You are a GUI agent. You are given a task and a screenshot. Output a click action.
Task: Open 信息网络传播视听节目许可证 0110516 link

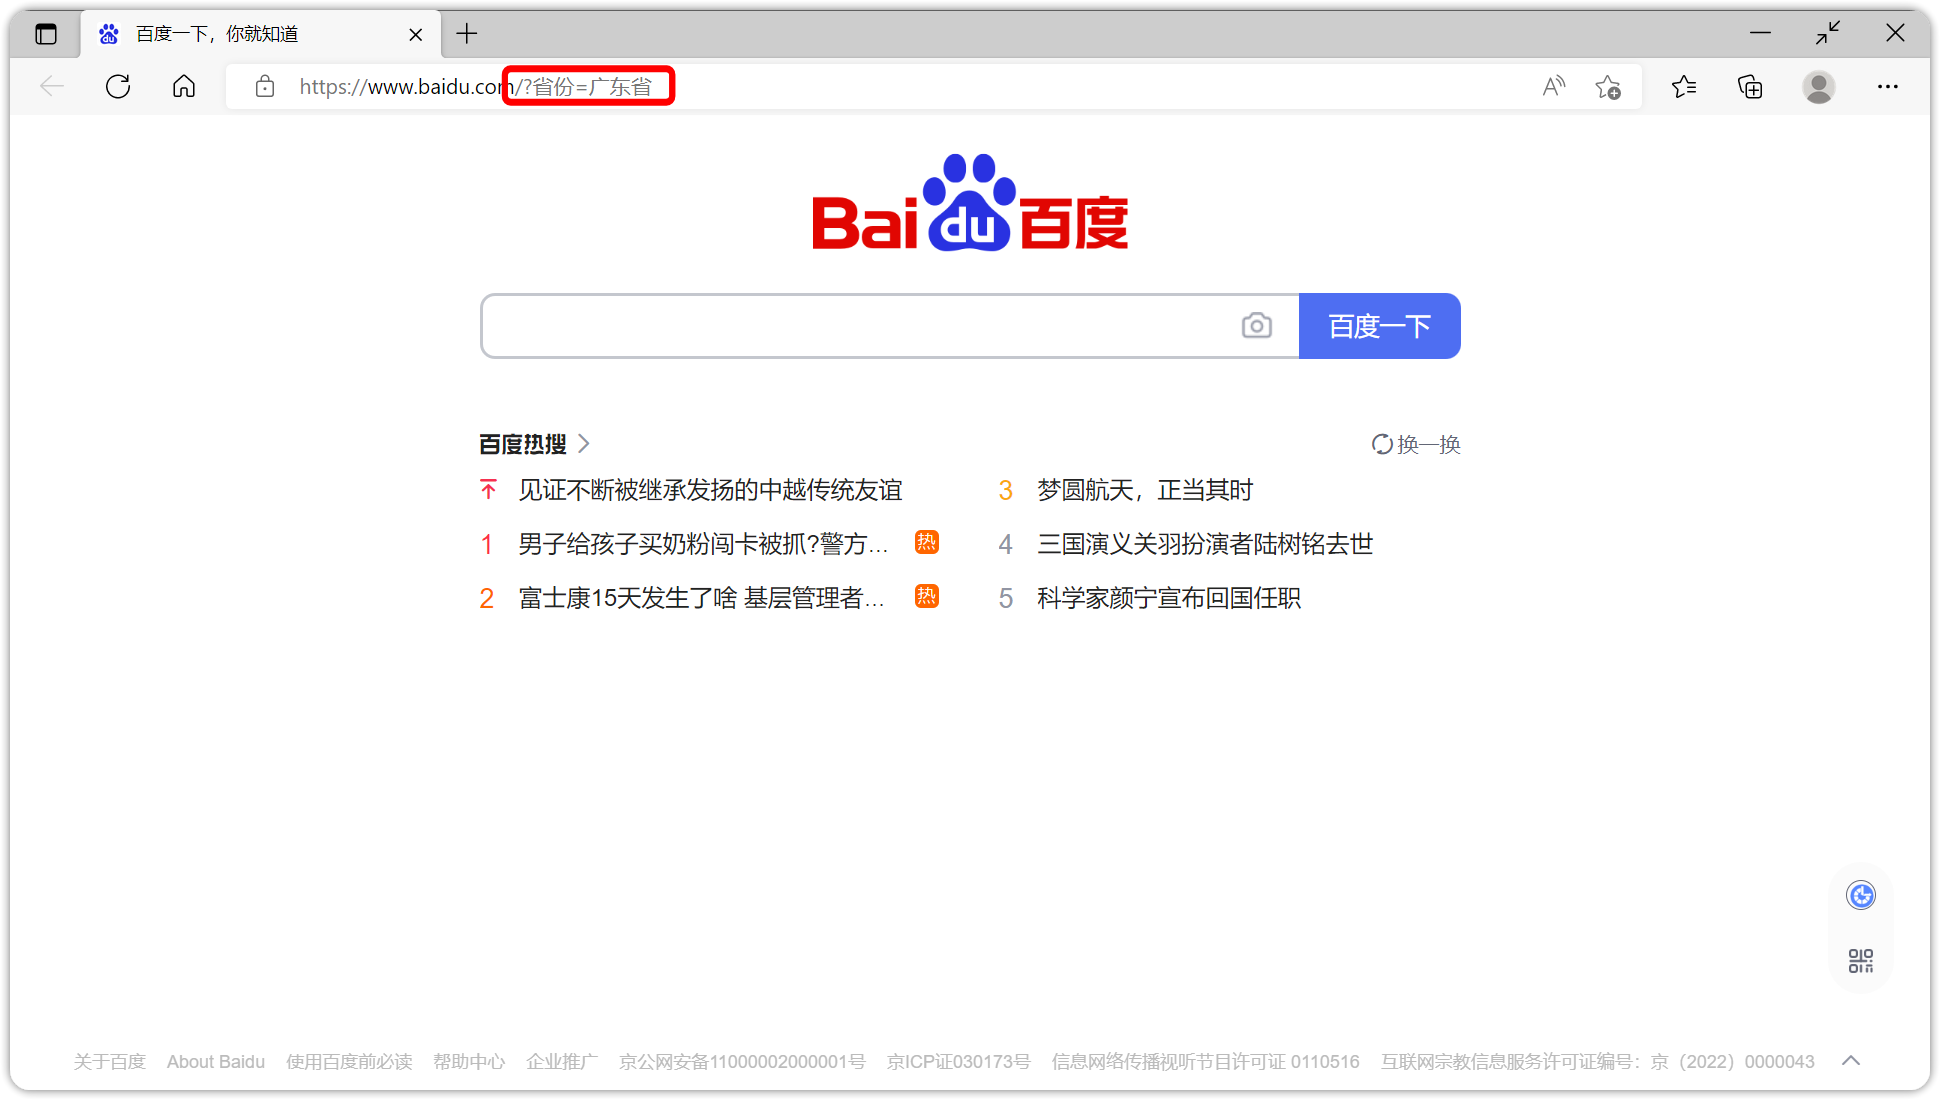click(1206, 1062)
